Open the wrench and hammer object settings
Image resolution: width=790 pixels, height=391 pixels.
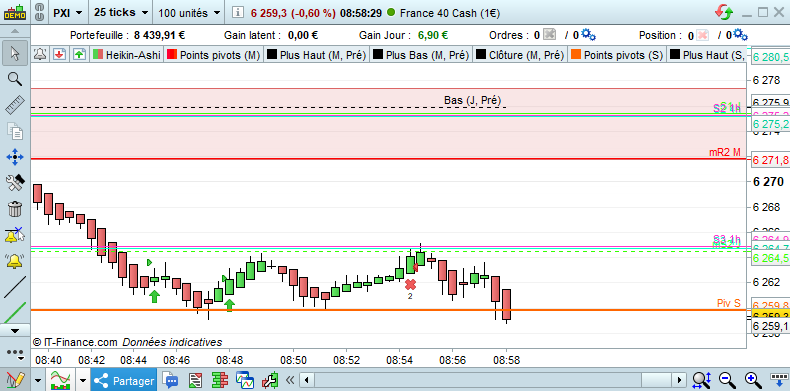point(15,182)
